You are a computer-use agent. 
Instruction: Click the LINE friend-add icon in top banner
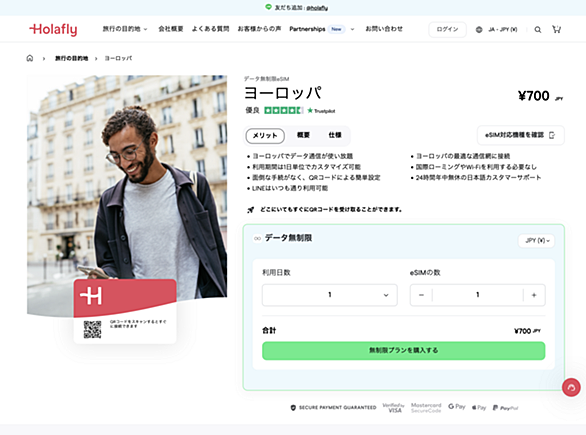tap(268, 7)
